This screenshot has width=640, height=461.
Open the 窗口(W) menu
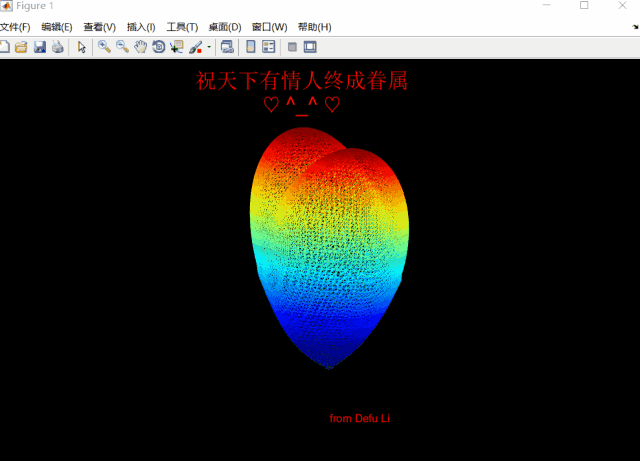tap(269, 27)
